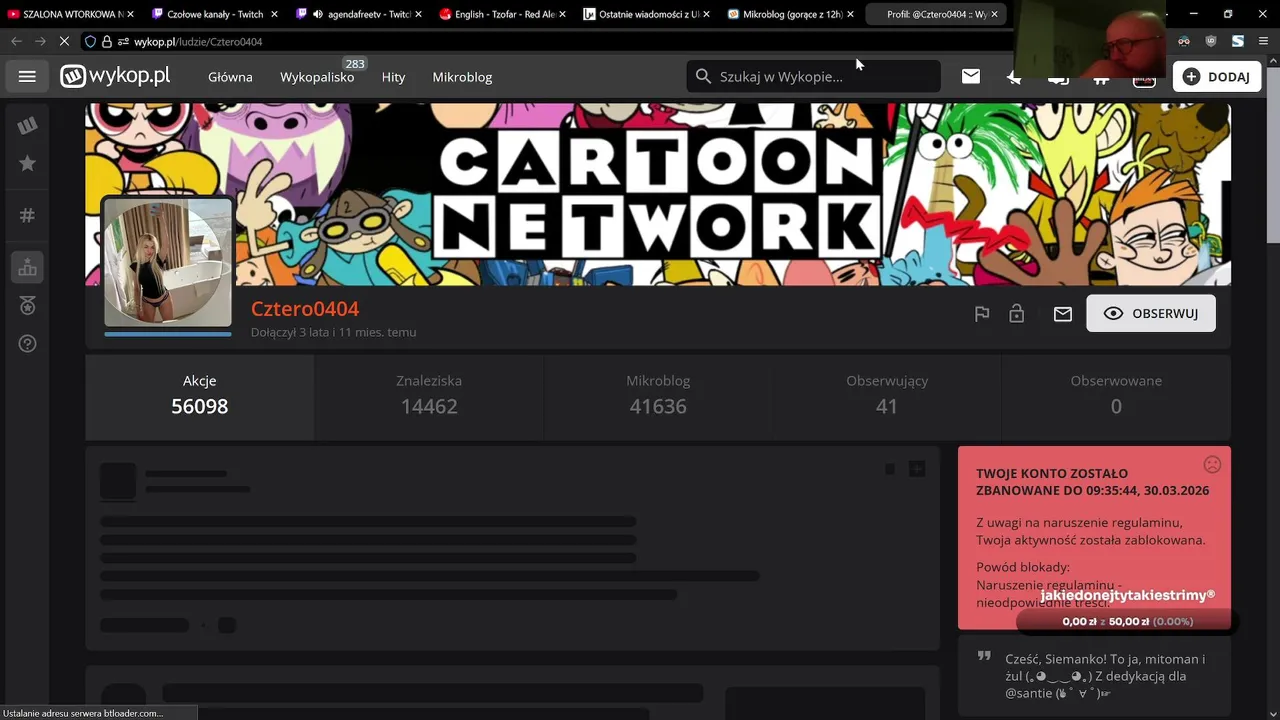Click the padlock site security icon

pyautogui.click(x=107, y=41)
